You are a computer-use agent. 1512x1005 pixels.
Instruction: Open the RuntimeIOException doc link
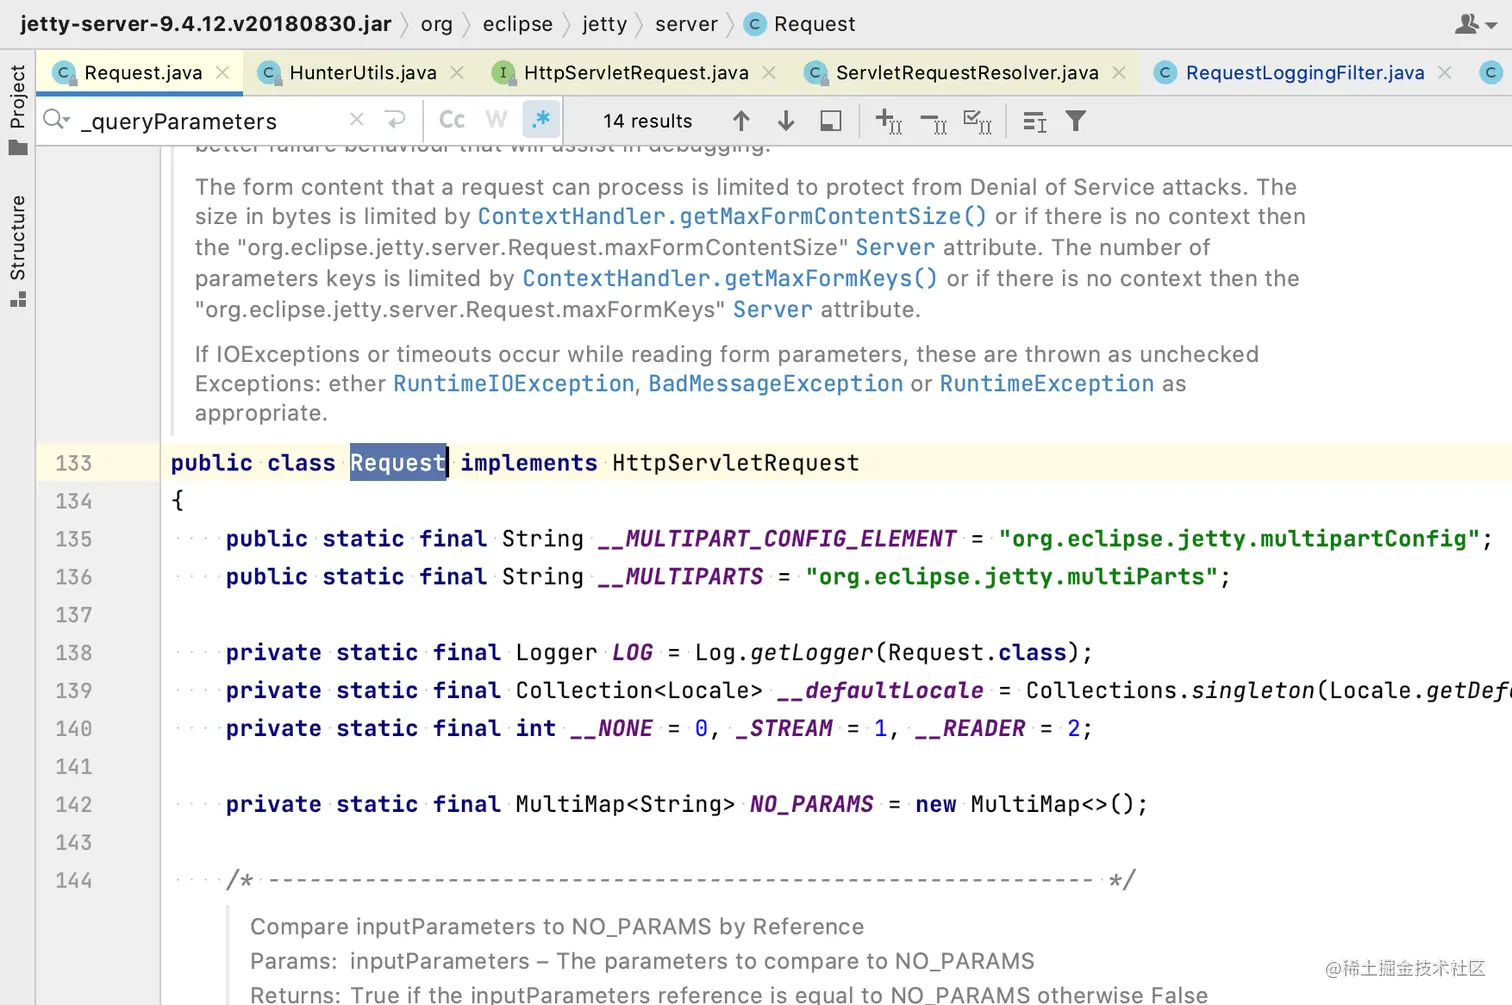514,384
